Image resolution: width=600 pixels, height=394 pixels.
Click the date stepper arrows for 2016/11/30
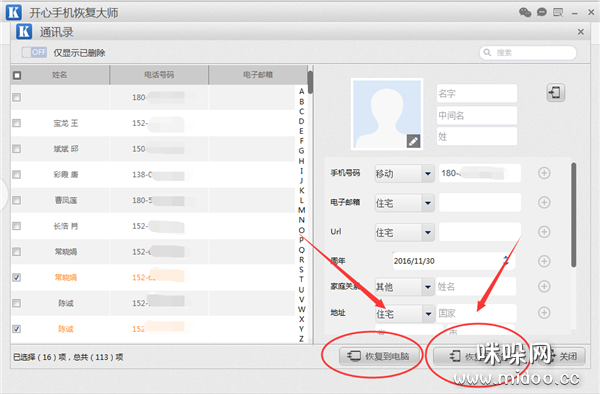pos(506,261)
